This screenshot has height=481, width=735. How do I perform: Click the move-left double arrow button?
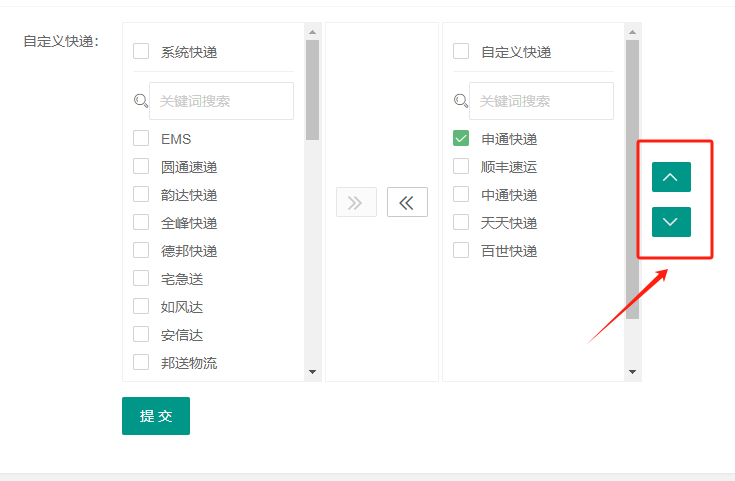coord(407,202)
